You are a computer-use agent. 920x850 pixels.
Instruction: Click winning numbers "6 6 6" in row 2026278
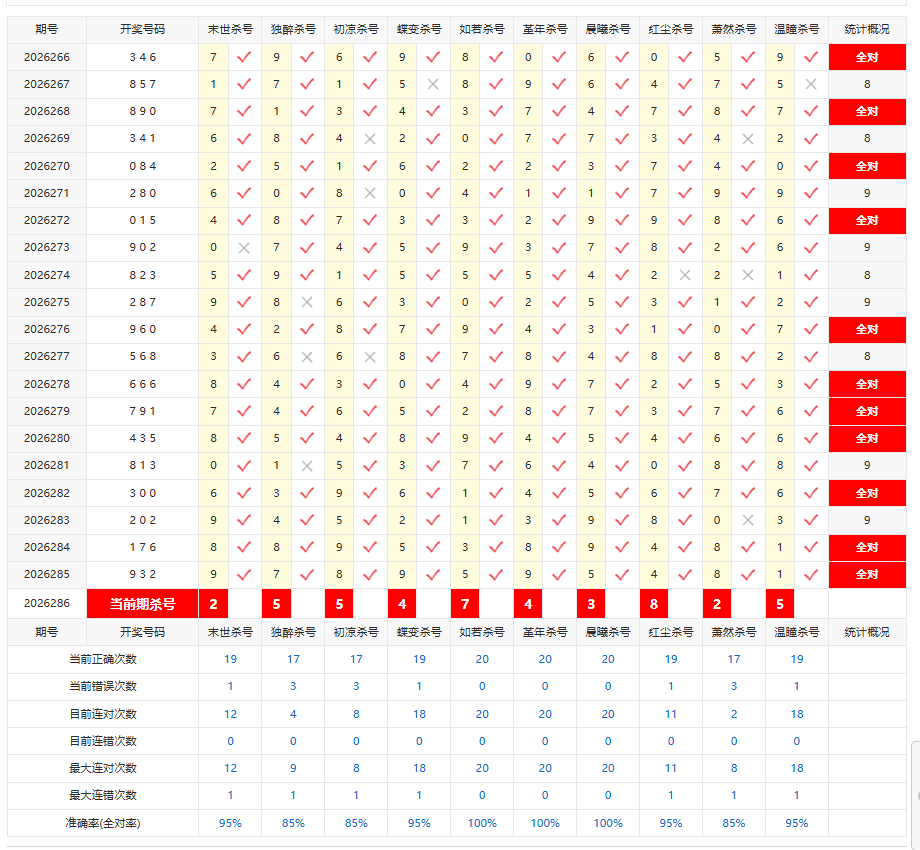(x=143, y=384)
